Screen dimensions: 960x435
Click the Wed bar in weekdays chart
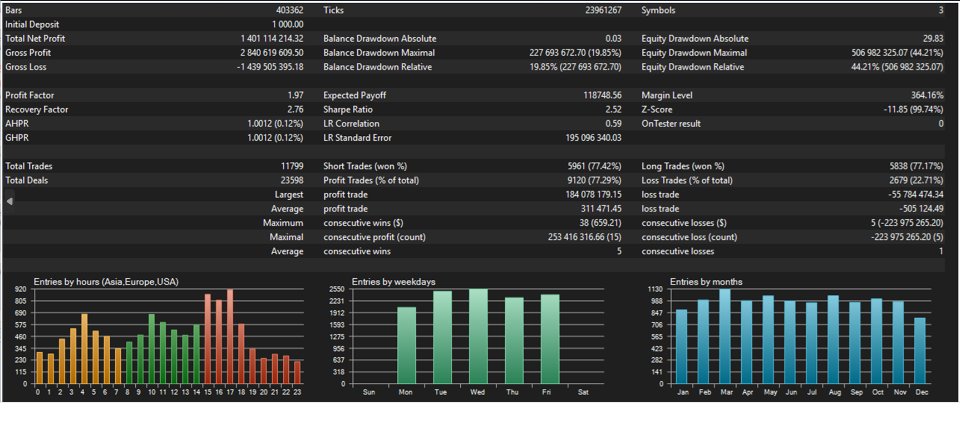478,336
